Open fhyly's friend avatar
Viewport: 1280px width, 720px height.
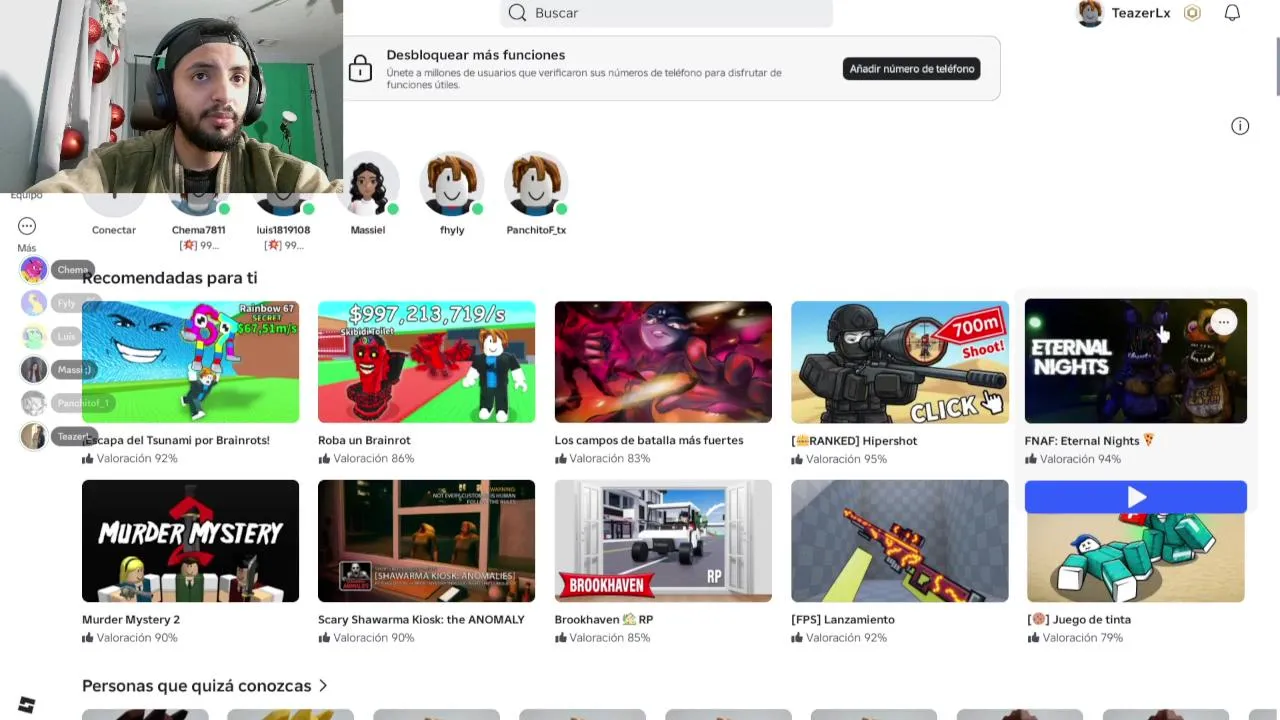pos(452,186)
